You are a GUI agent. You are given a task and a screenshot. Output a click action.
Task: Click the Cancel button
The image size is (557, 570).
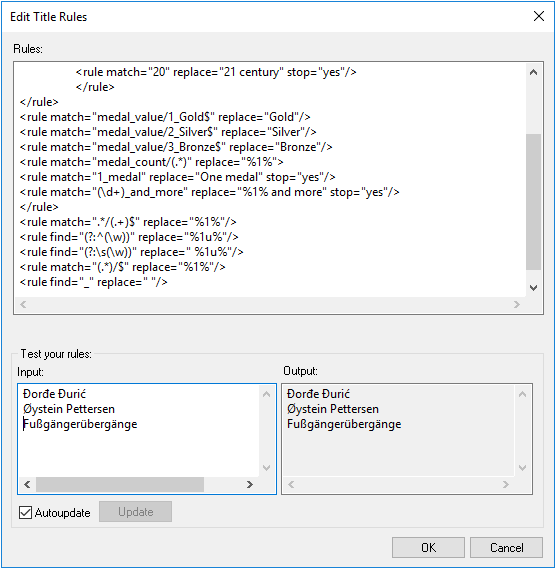point(506,547)
